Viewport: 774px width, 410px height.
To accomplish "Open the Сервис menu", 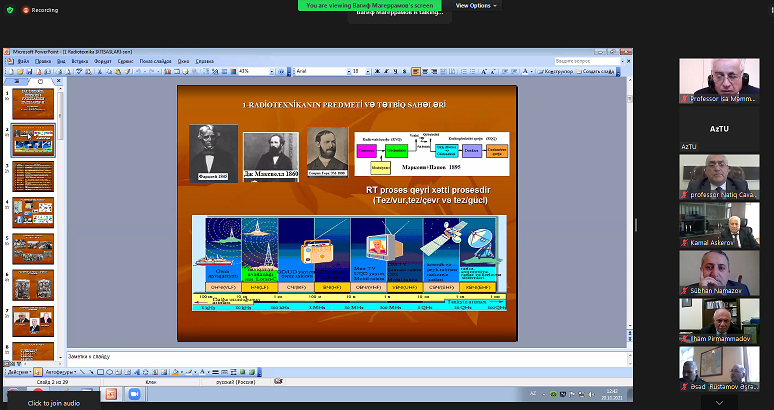I will coord(125,62).
